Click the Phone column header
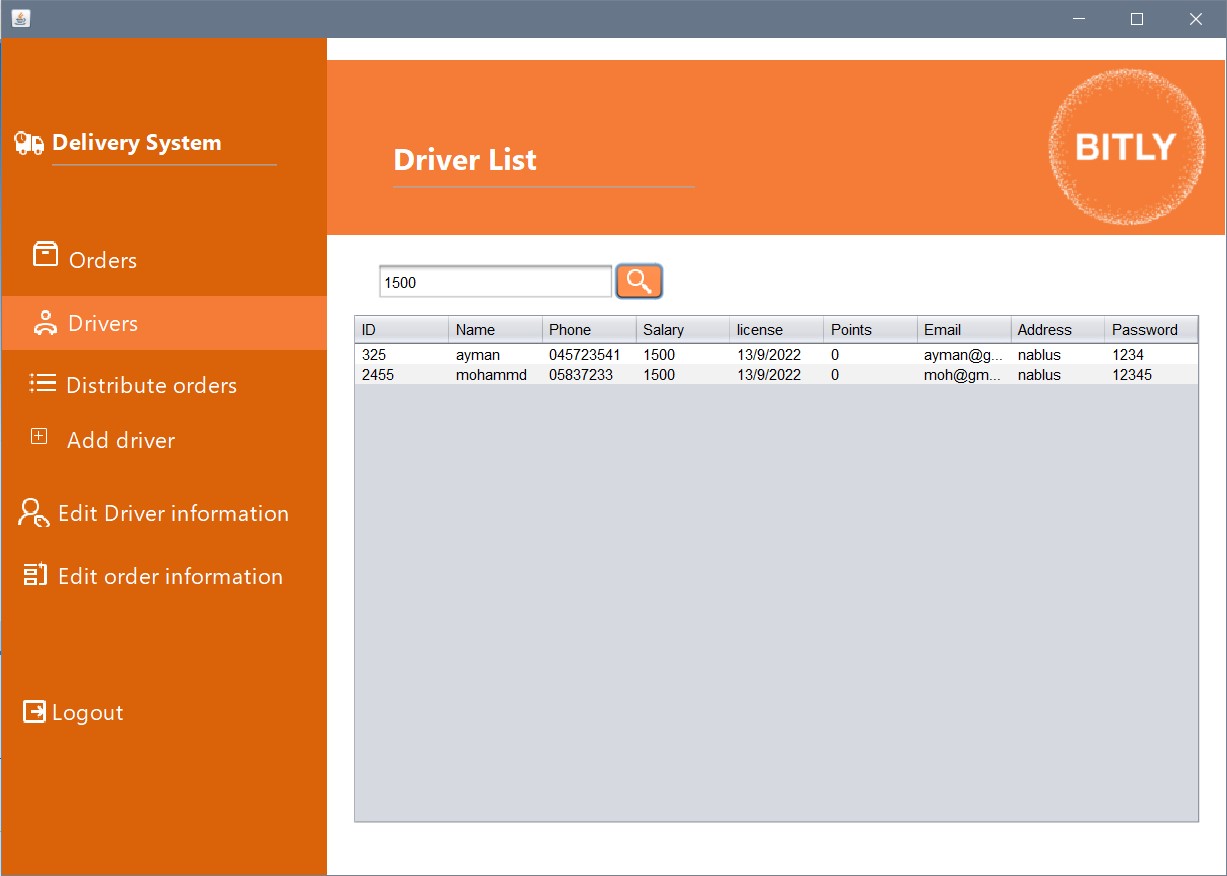Image resolution: width=1227 pixels, height=876 pixels. (590, 330)
